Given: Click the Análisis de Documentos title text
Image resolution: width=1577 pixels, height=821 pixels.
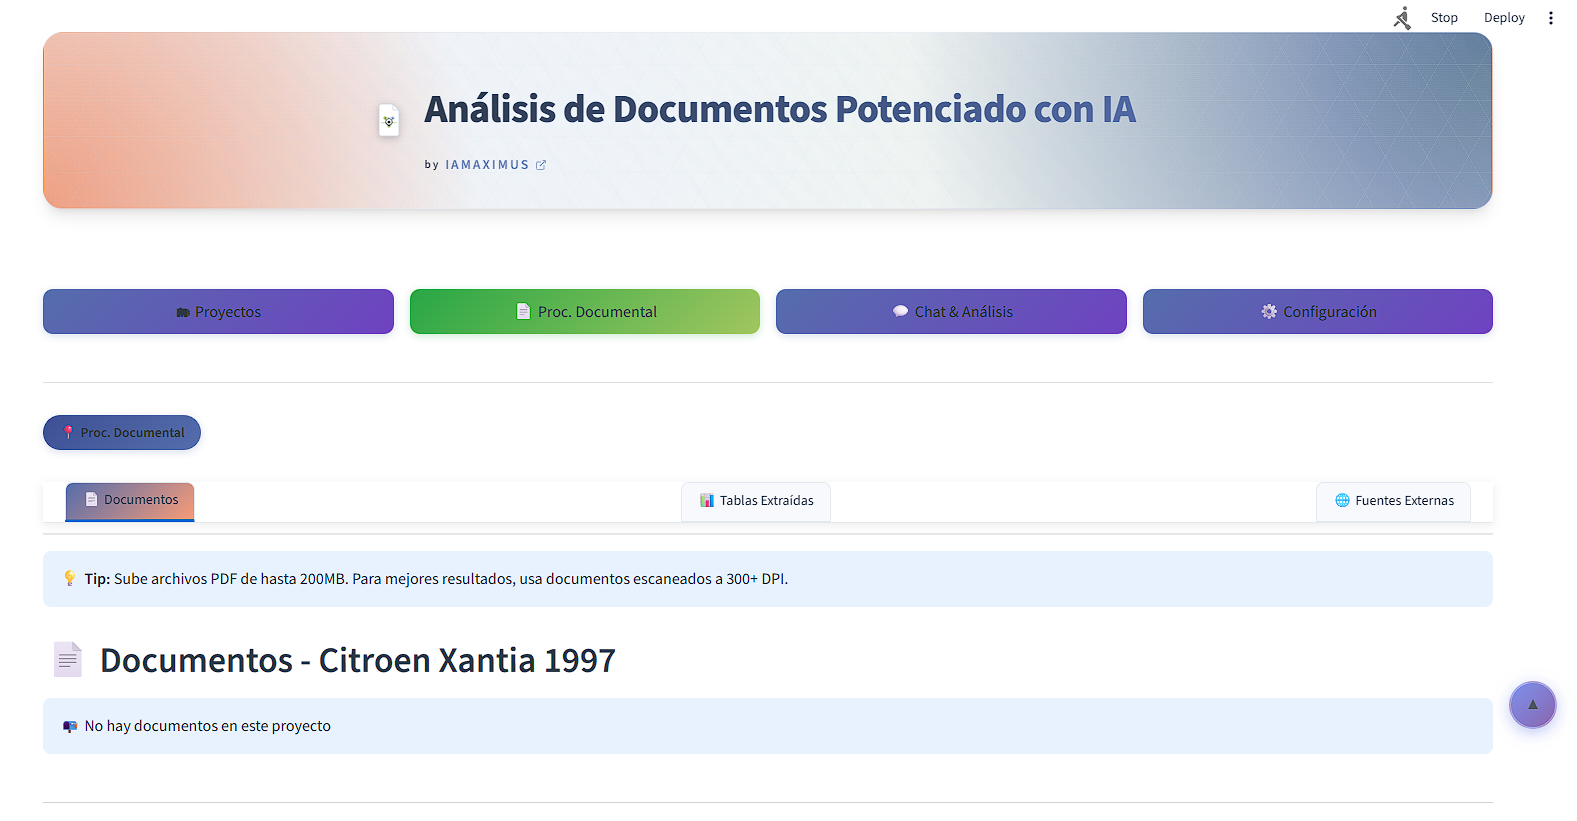Looking at the screenshot, I should 779,110.
